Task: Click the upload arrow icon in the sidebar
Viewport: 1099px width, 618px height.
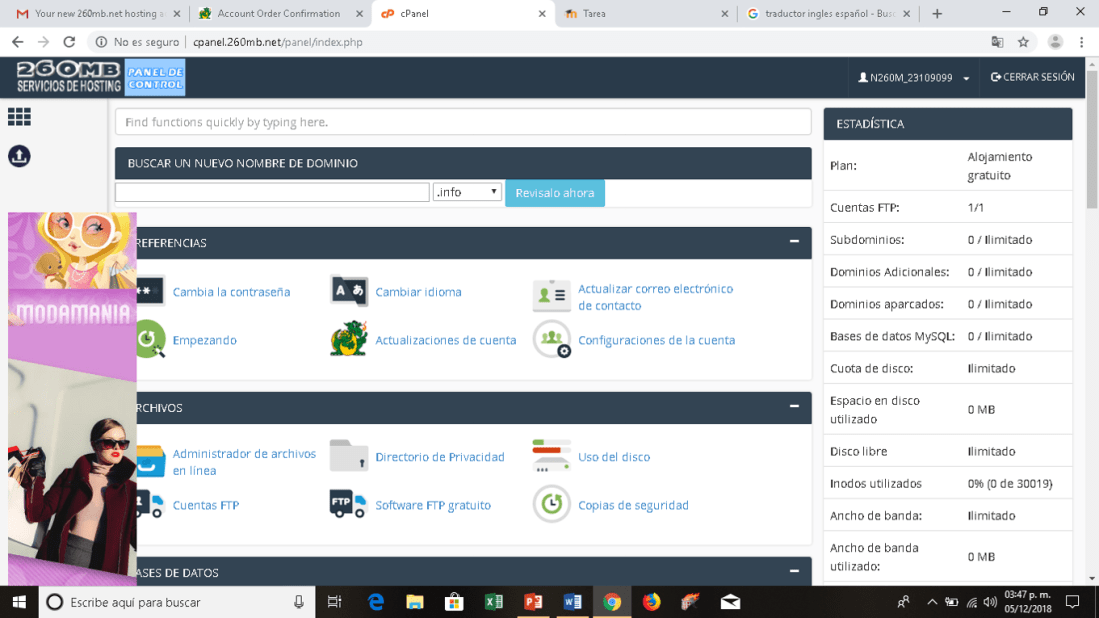Action: tap(19, 156)
